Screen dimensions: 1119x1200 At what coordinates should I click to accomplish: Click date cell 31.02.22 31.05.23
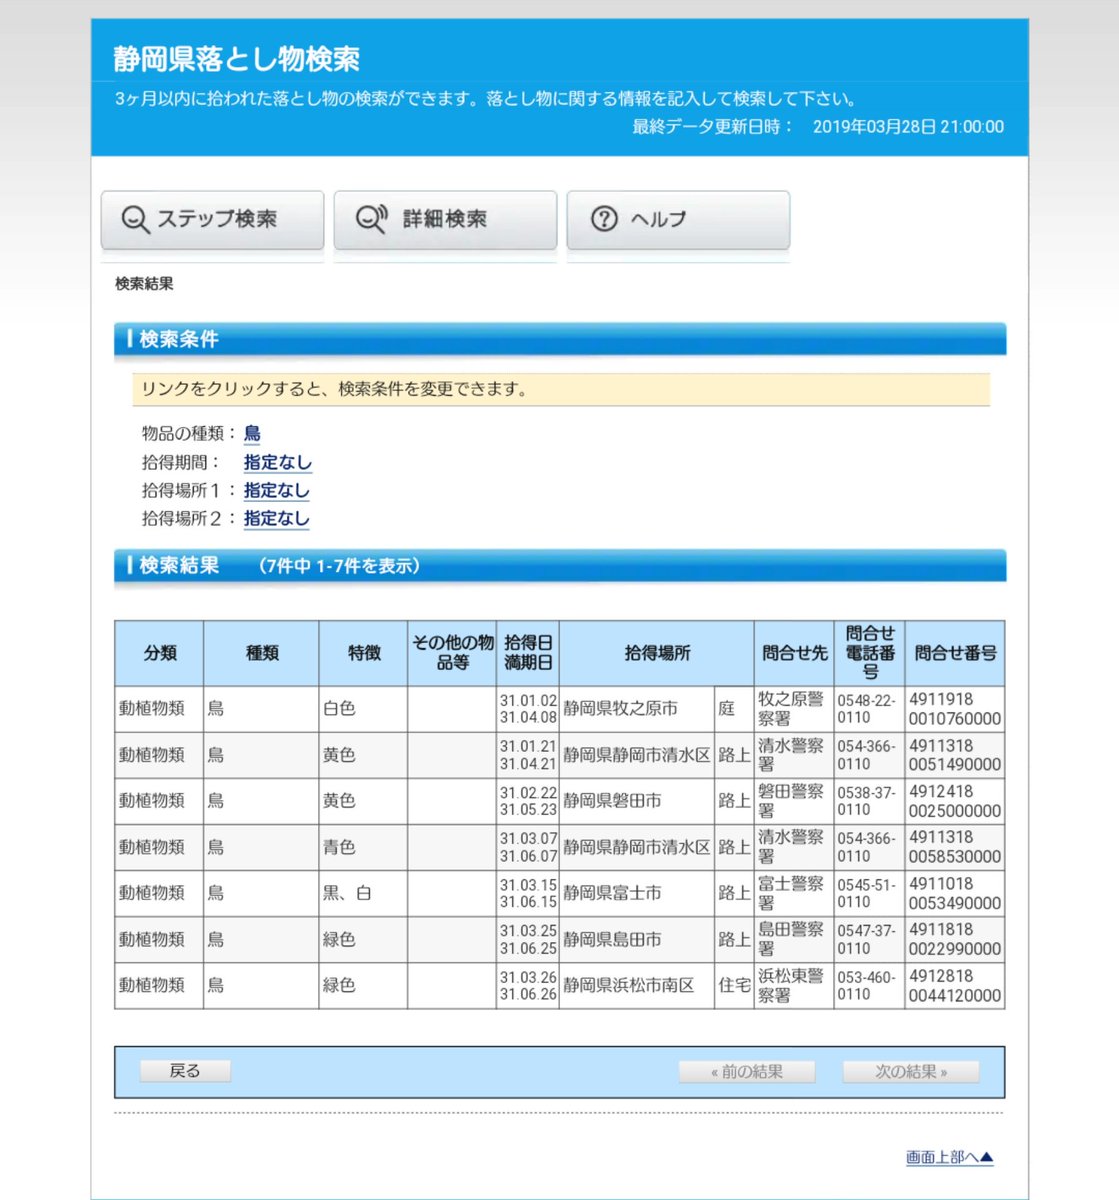[x=528, y=801]
